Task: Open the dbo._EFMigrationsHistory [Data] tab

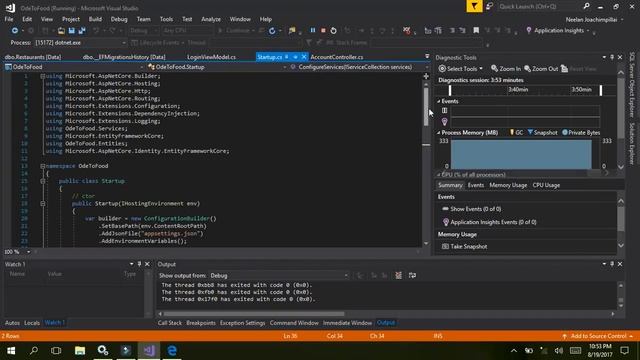Action: pyautogui.click(x=124, y=57)
